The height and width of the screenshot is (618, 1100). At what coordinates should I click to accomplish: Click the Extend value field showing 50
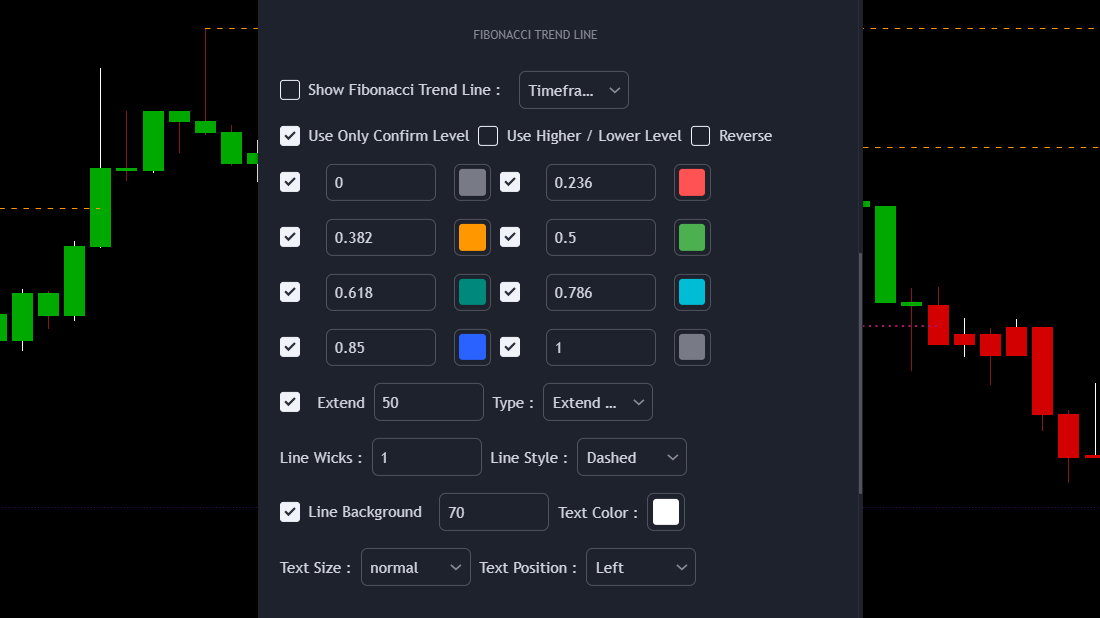[428, 402]
